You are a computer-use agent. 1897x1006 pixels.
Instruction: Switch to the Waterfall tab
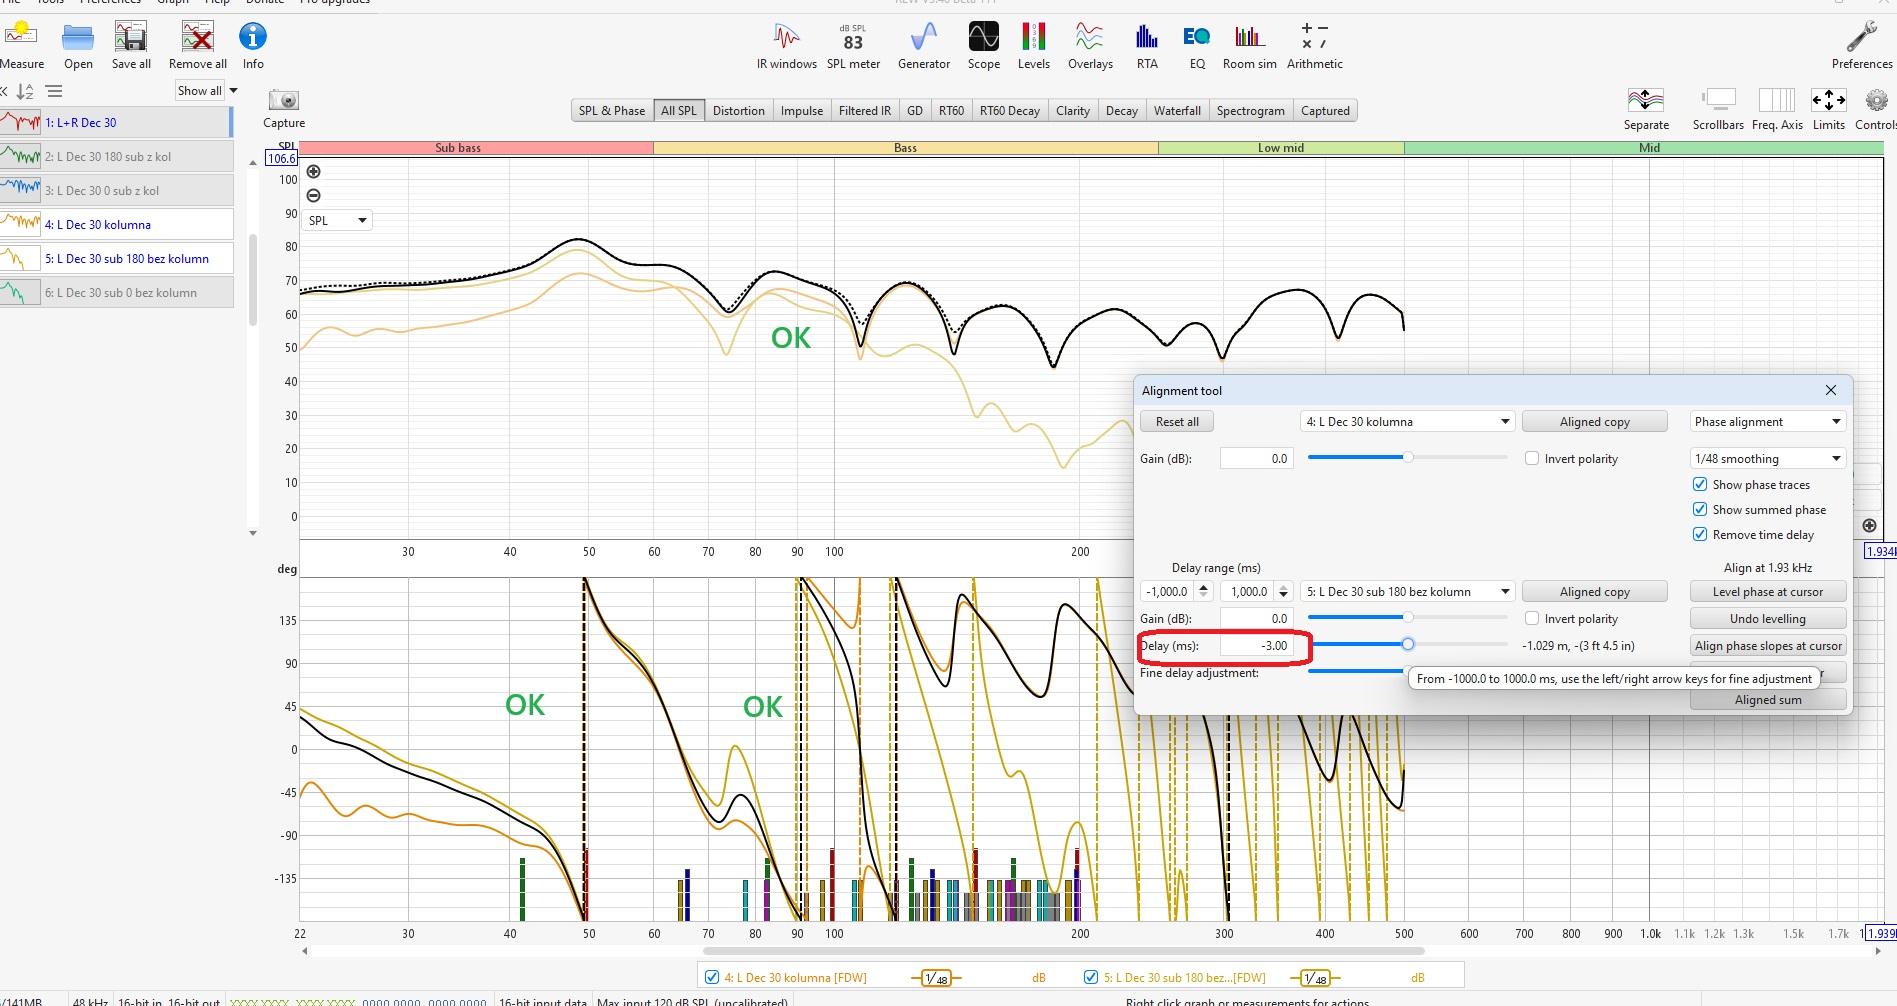click(1176, 111)
